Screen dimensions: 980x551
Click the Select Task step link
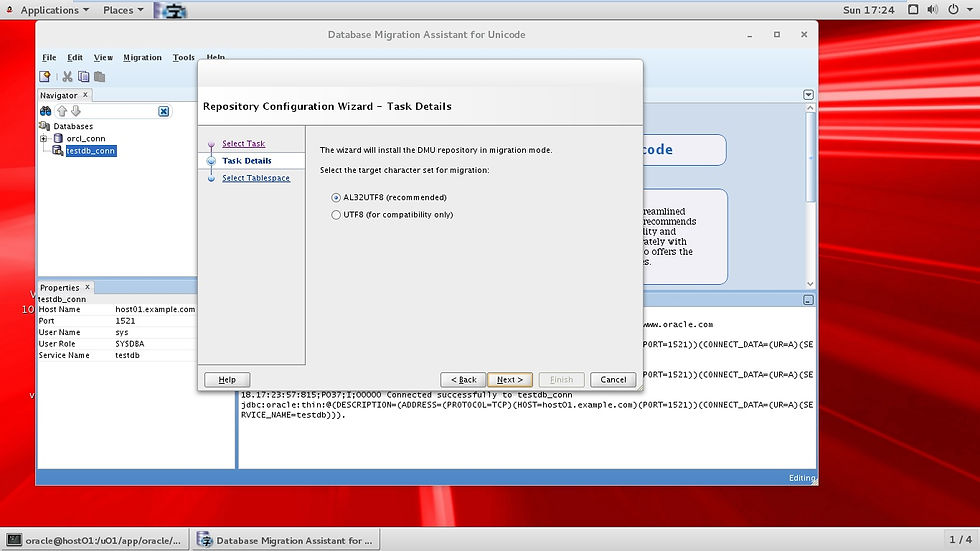pyautogui.click(x=244, y=144)
